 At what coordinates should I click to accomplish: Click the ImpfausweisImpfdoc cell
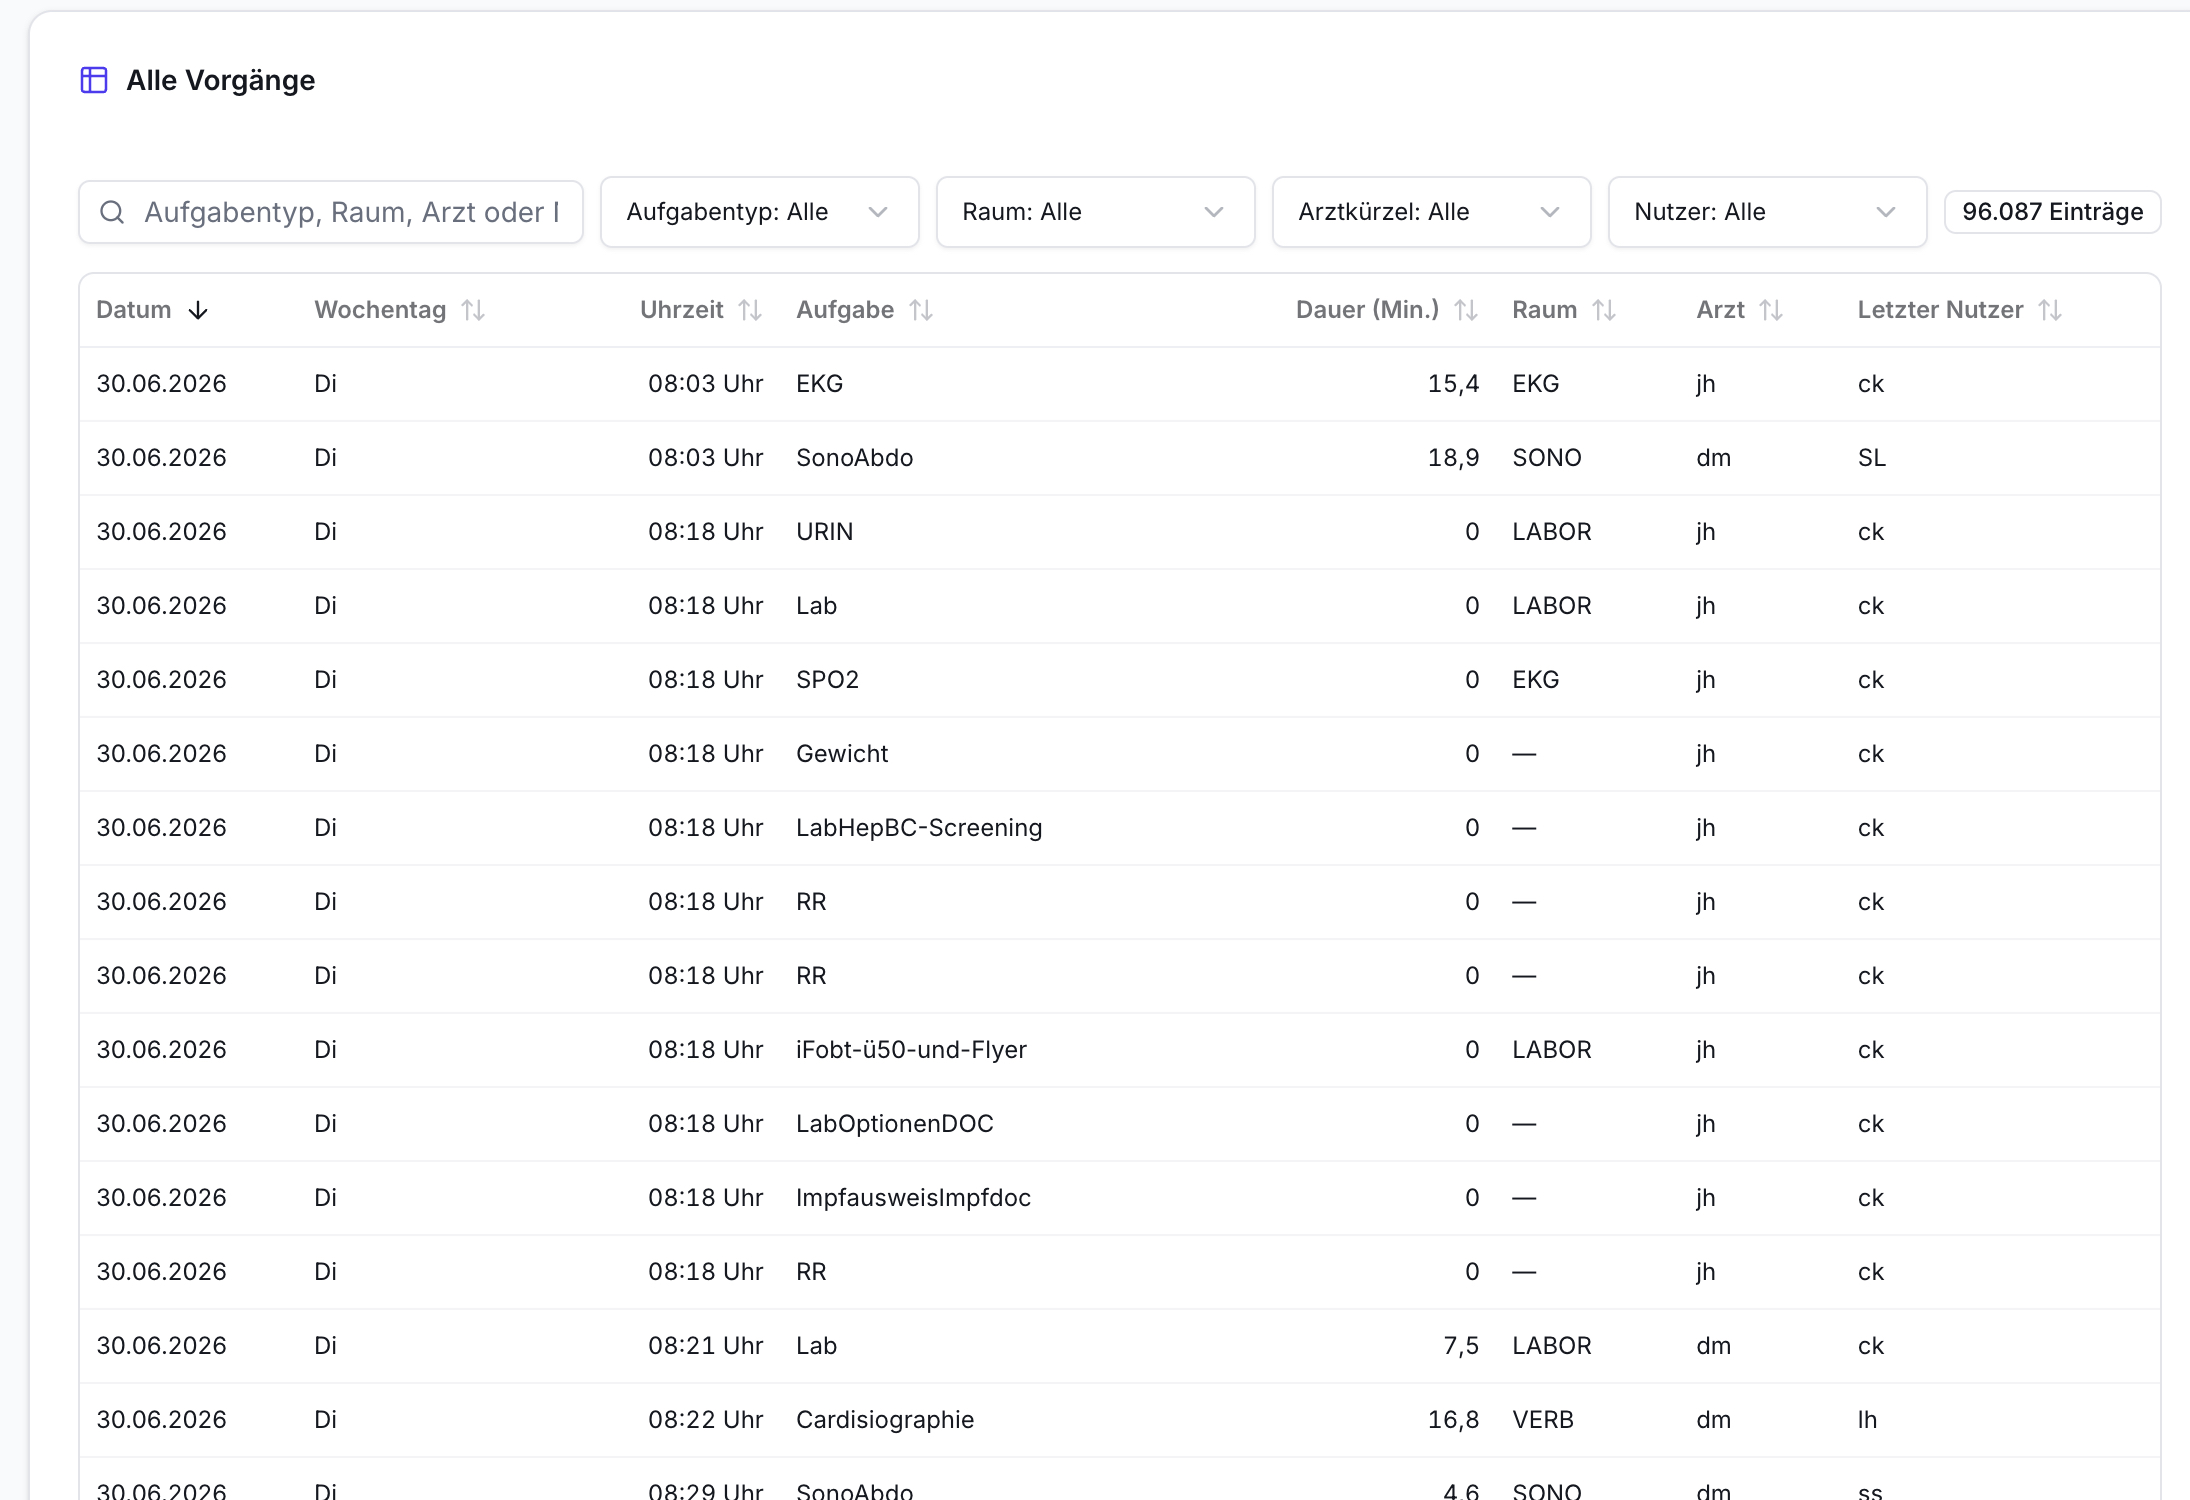[x=913, y=1198]
